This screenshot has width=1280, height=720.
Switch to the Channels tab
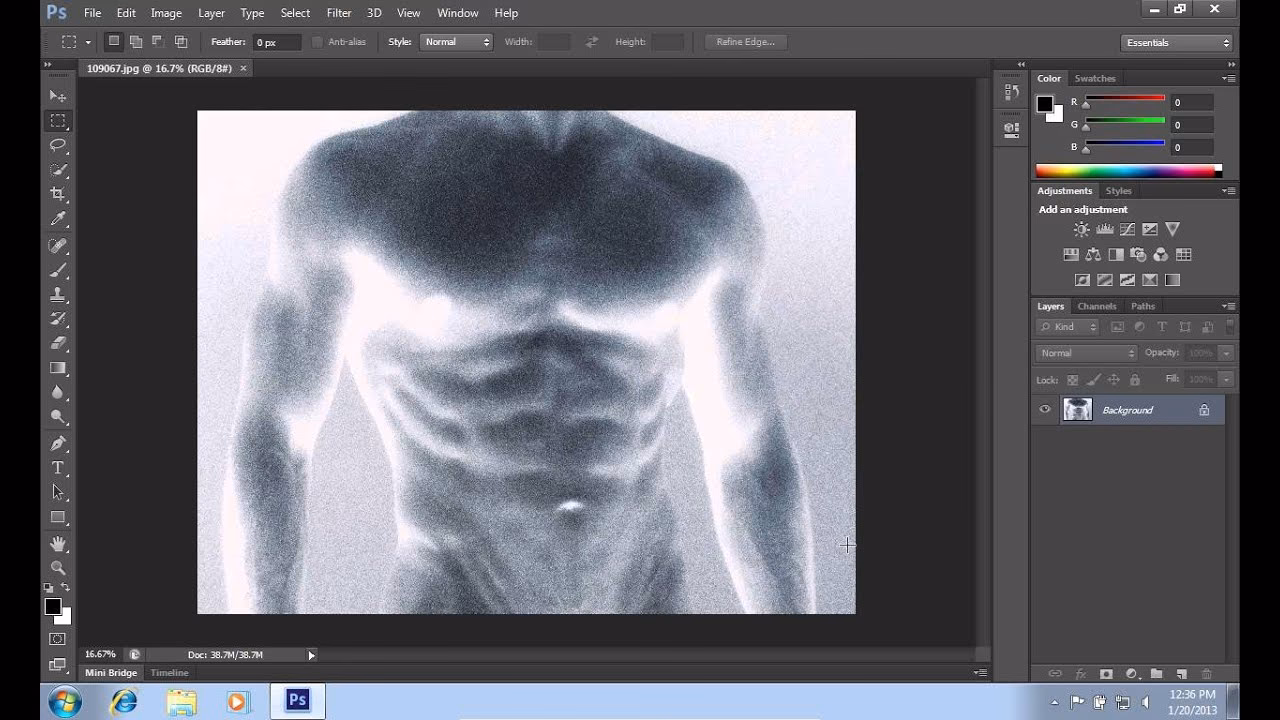coord(1096,306)
